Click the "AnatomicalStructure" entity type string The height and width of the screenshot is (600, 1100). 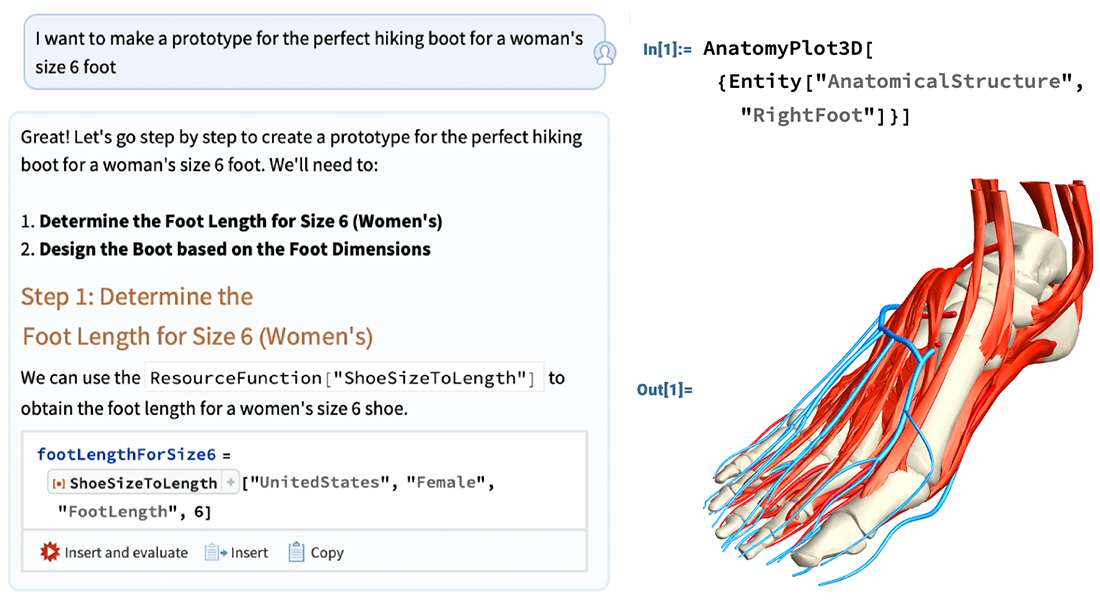point(944,81)
